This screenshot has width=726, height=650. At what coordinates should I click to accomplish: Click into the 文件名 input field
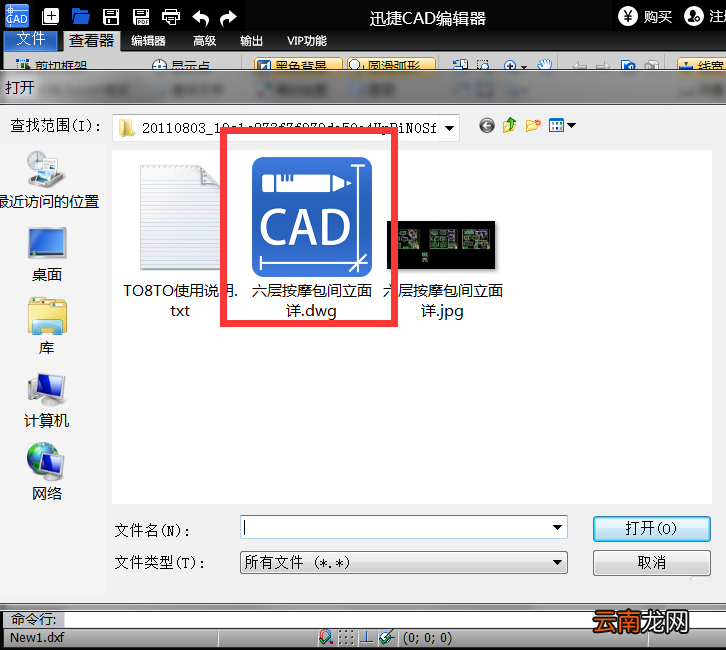click(x=396, y=527)
